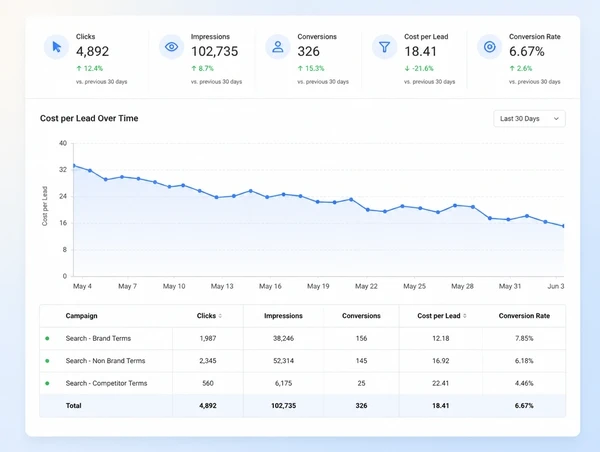Viewport: 600px width, 452px height.
Task: Click the Conversions person icon
Action: point(278,47)
